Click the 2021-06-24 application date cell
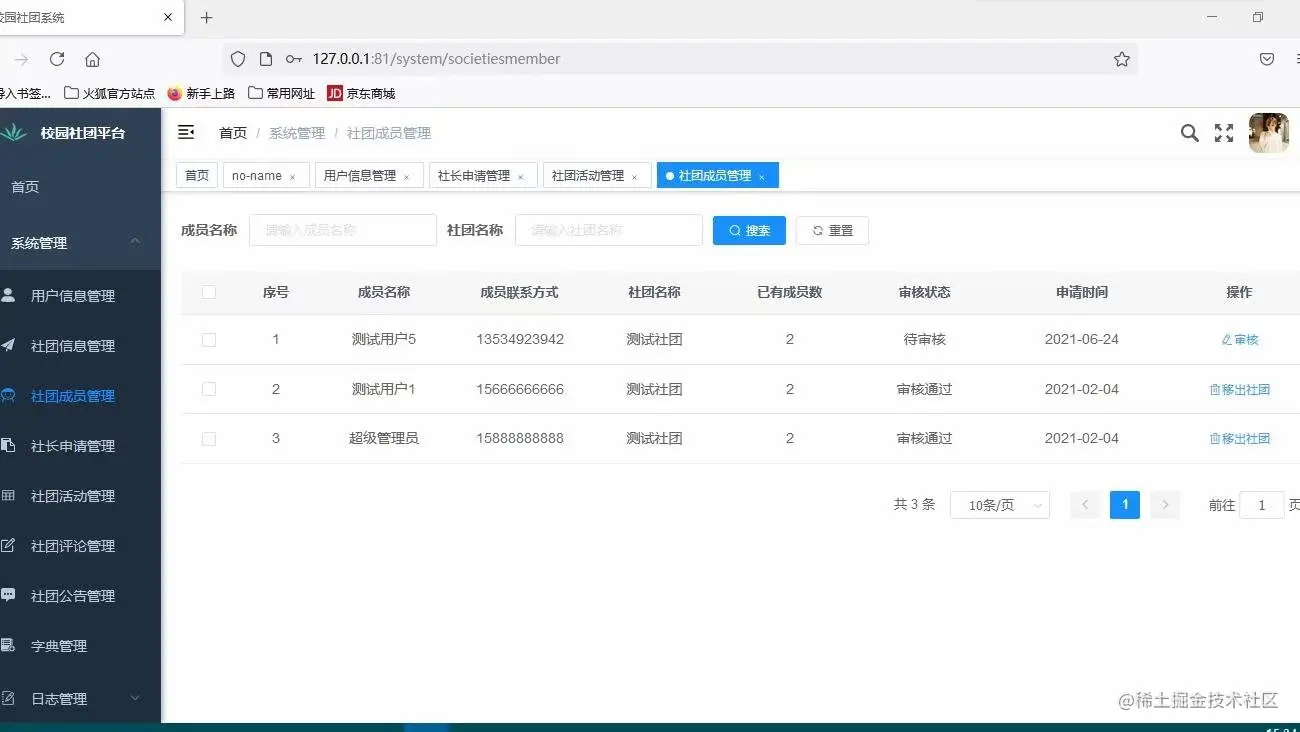The height and width of the screenshot is (732, 1300). [1082, 339]
